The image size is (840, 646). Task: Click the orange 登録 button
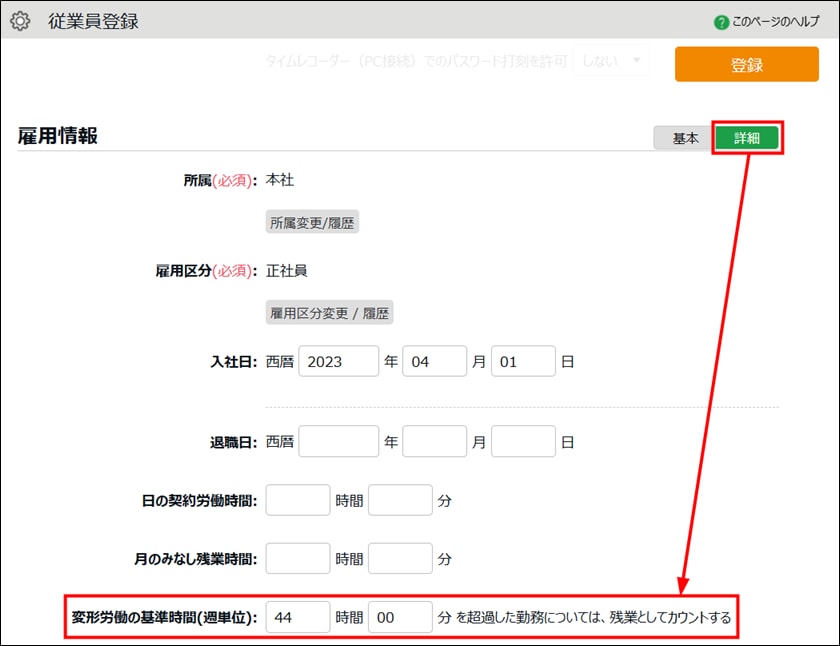(746, 64)
